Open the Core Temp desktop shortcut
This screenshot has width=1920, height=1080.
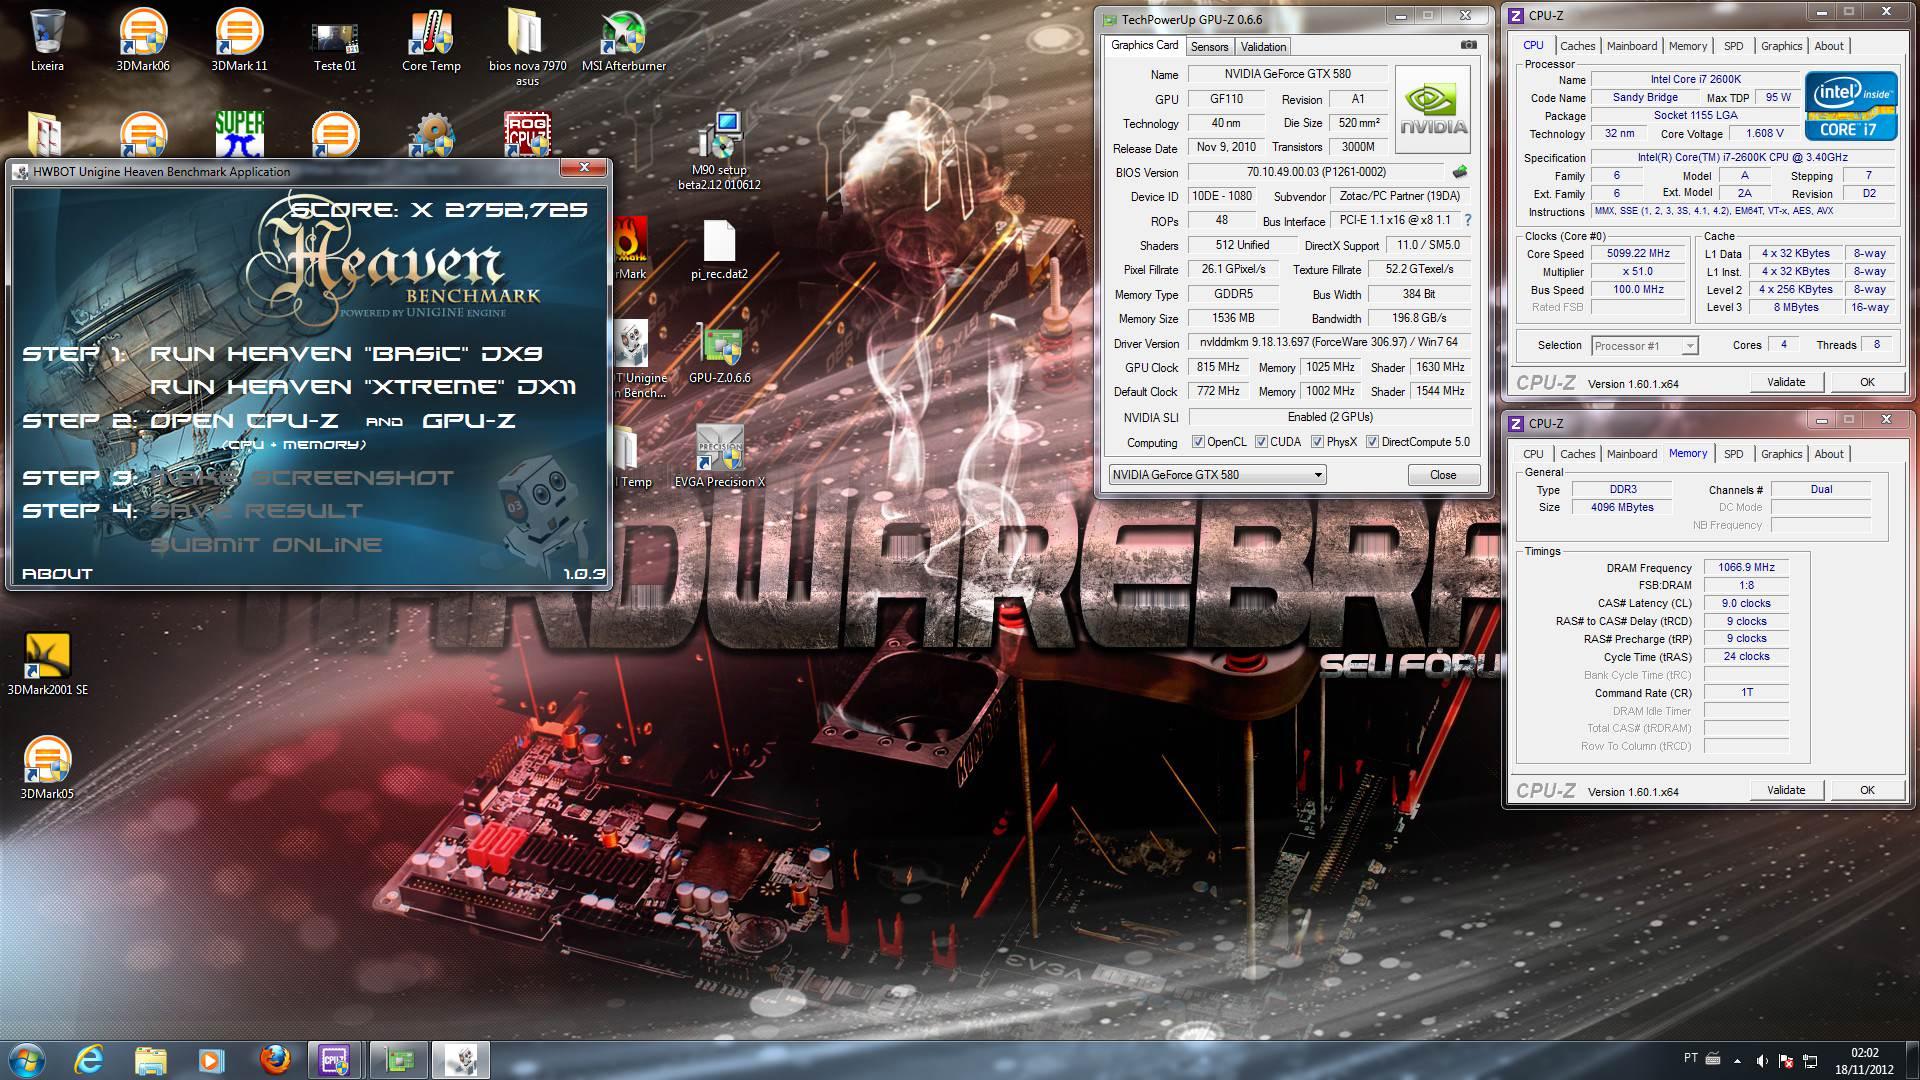431,40
